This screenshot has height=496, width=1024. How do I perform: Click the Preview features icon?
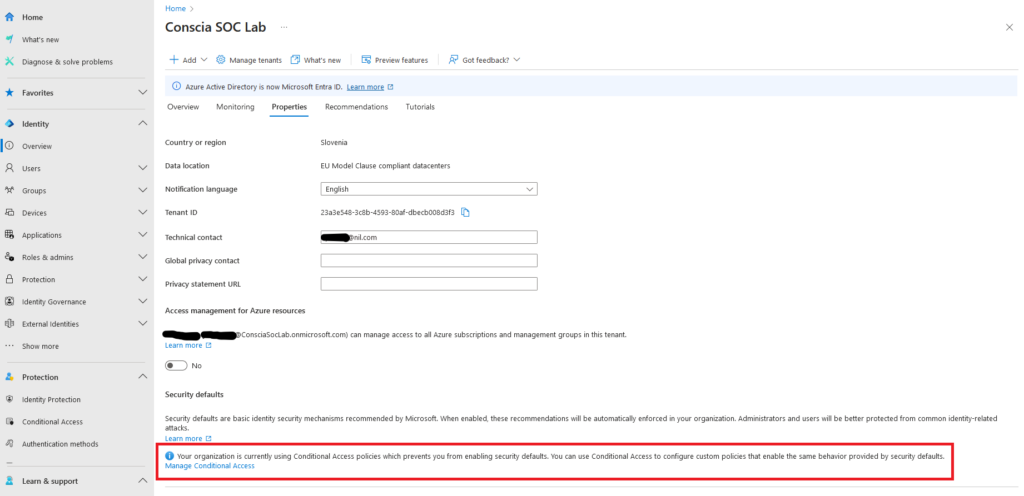(366, 59)
